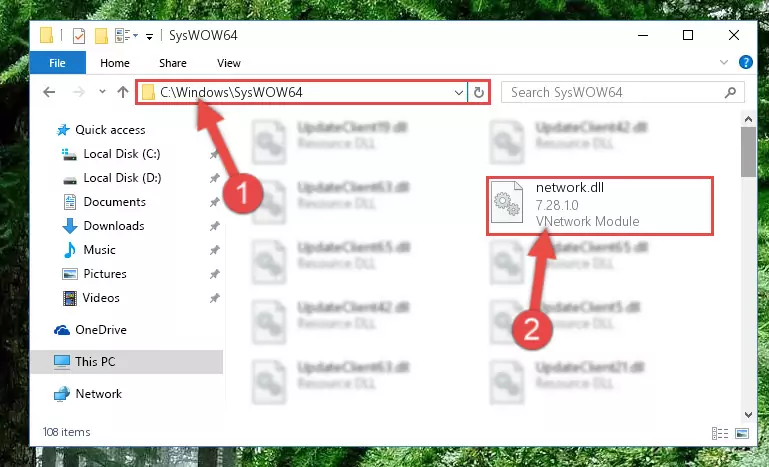769x467 pixels.
Task: Click the New folder quick access icon
Action: [101, 36]
